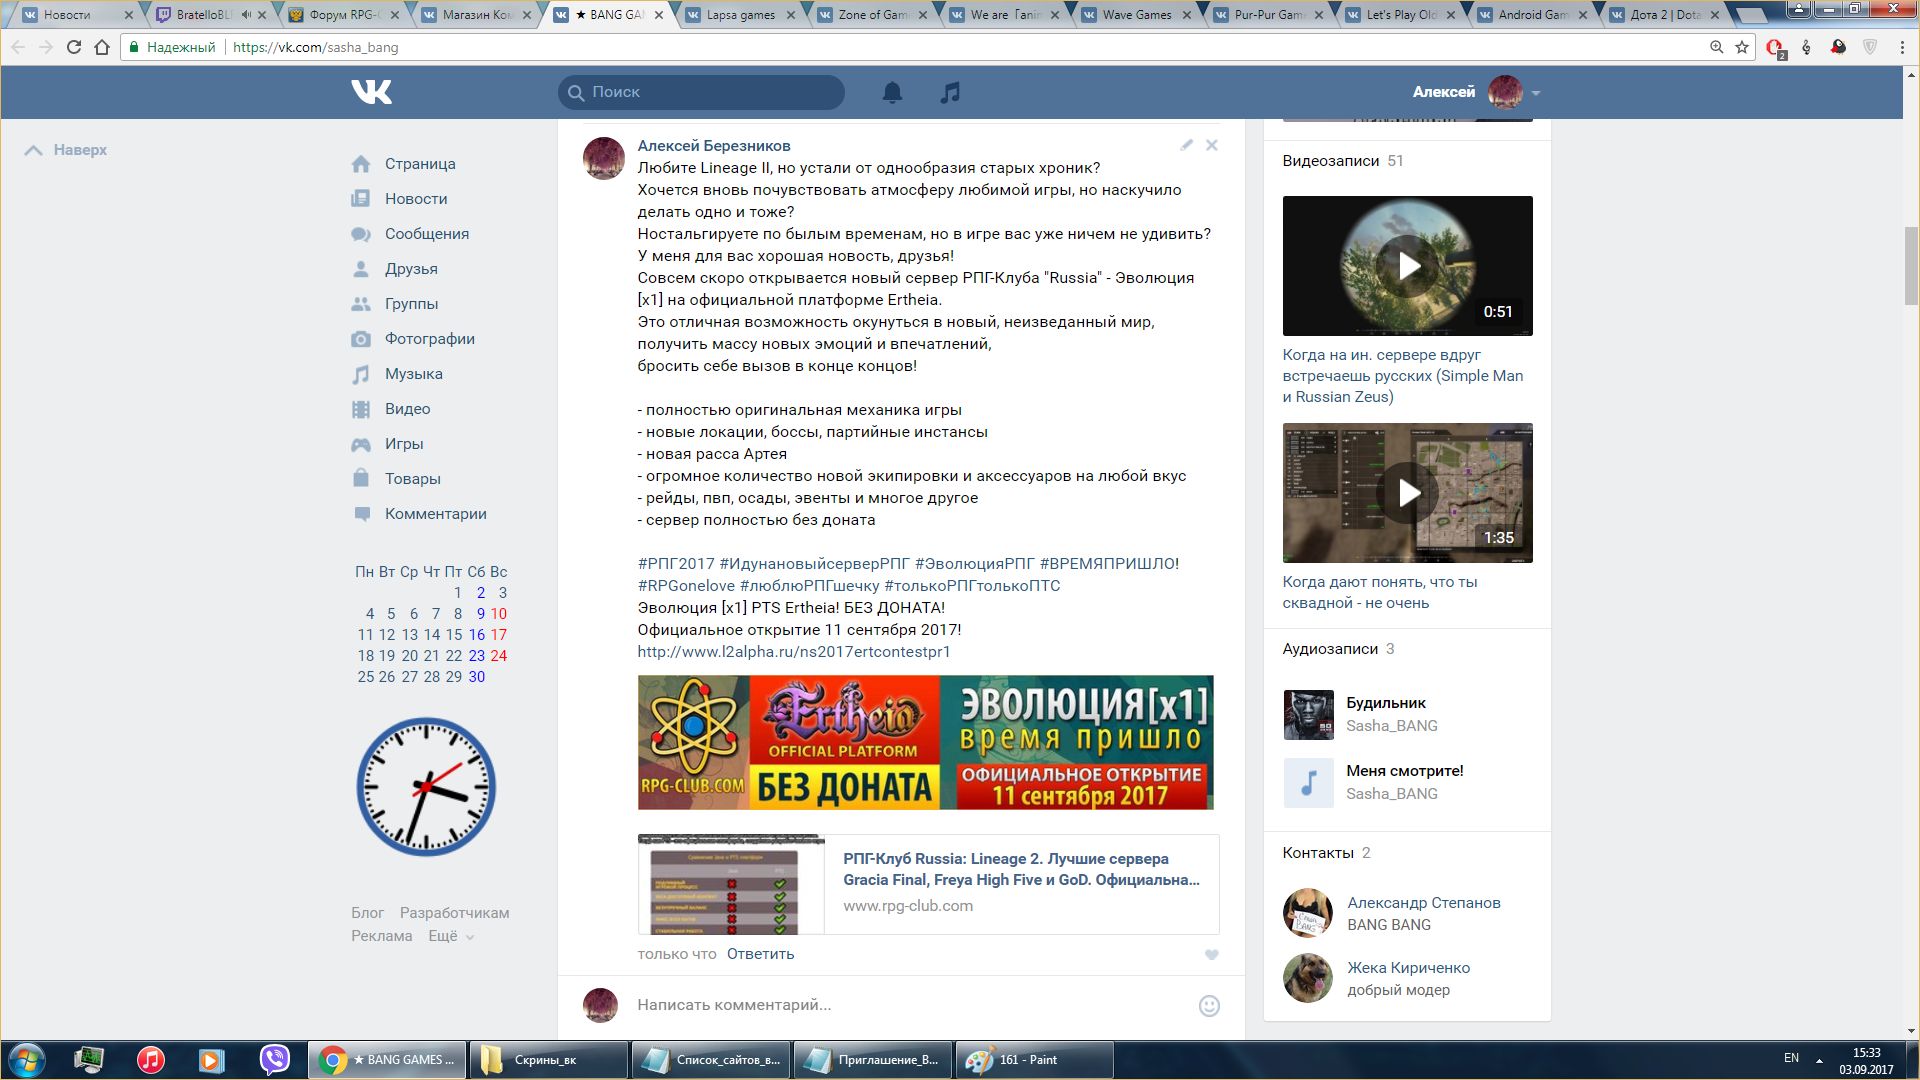Mute the BratelloBLR tab audio icon
This screenshot has height=1080, width=1920.
[x=245, y=15]
